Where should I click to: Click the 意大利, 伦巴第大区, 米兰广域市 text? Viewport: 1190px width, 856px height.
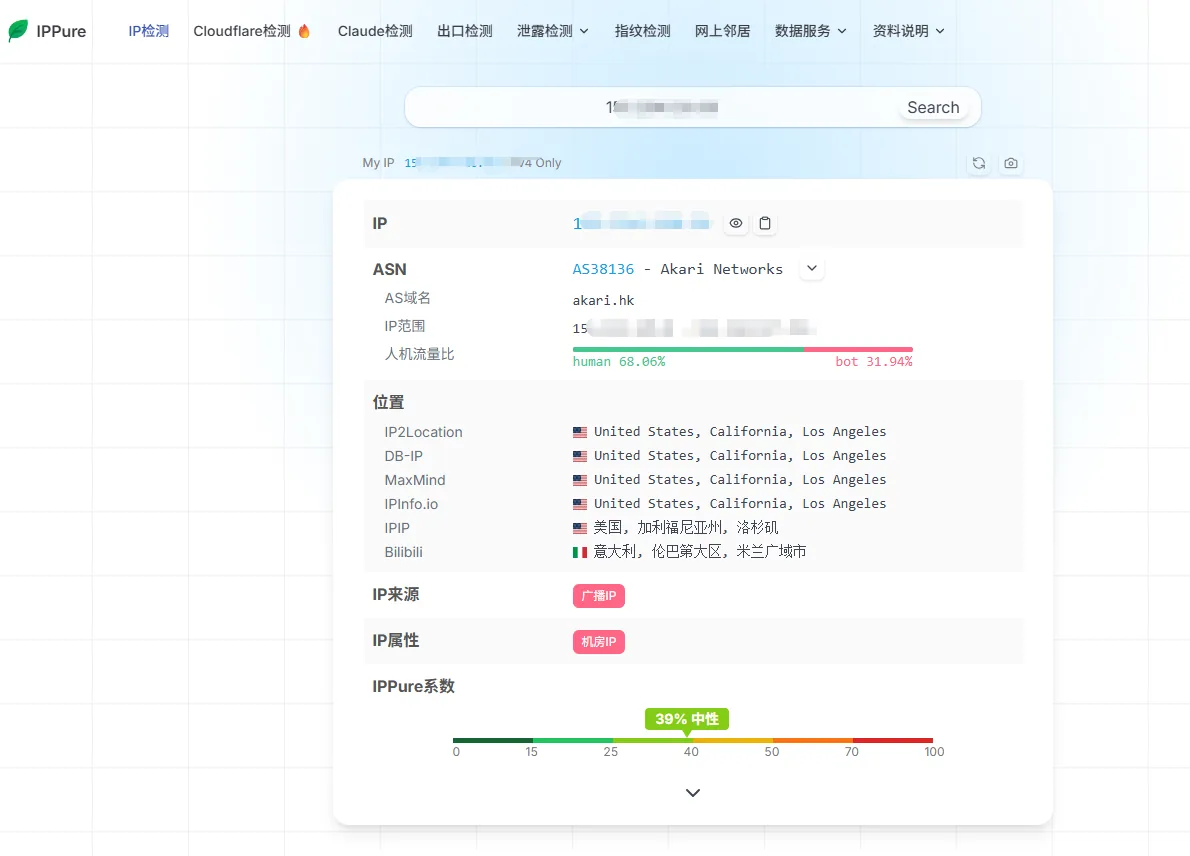tap(700, 552)
